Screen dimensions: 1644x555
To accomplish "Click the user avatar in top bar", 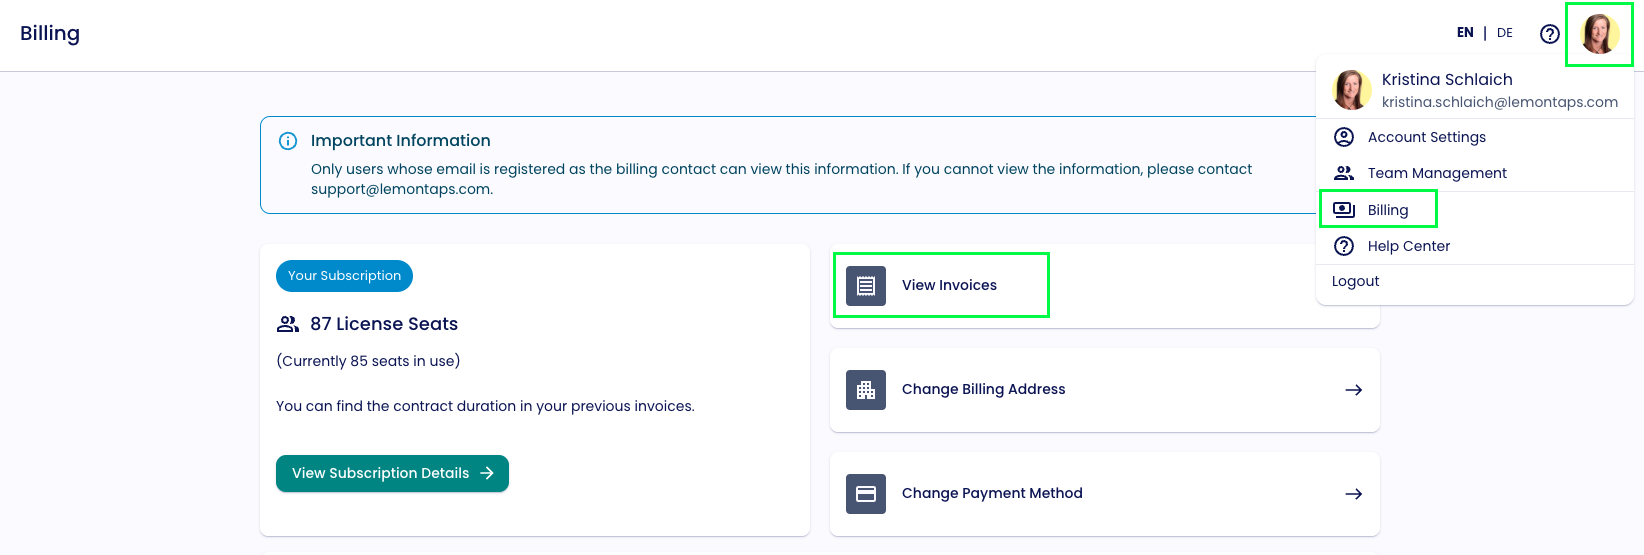I will tap(1599, 34).
